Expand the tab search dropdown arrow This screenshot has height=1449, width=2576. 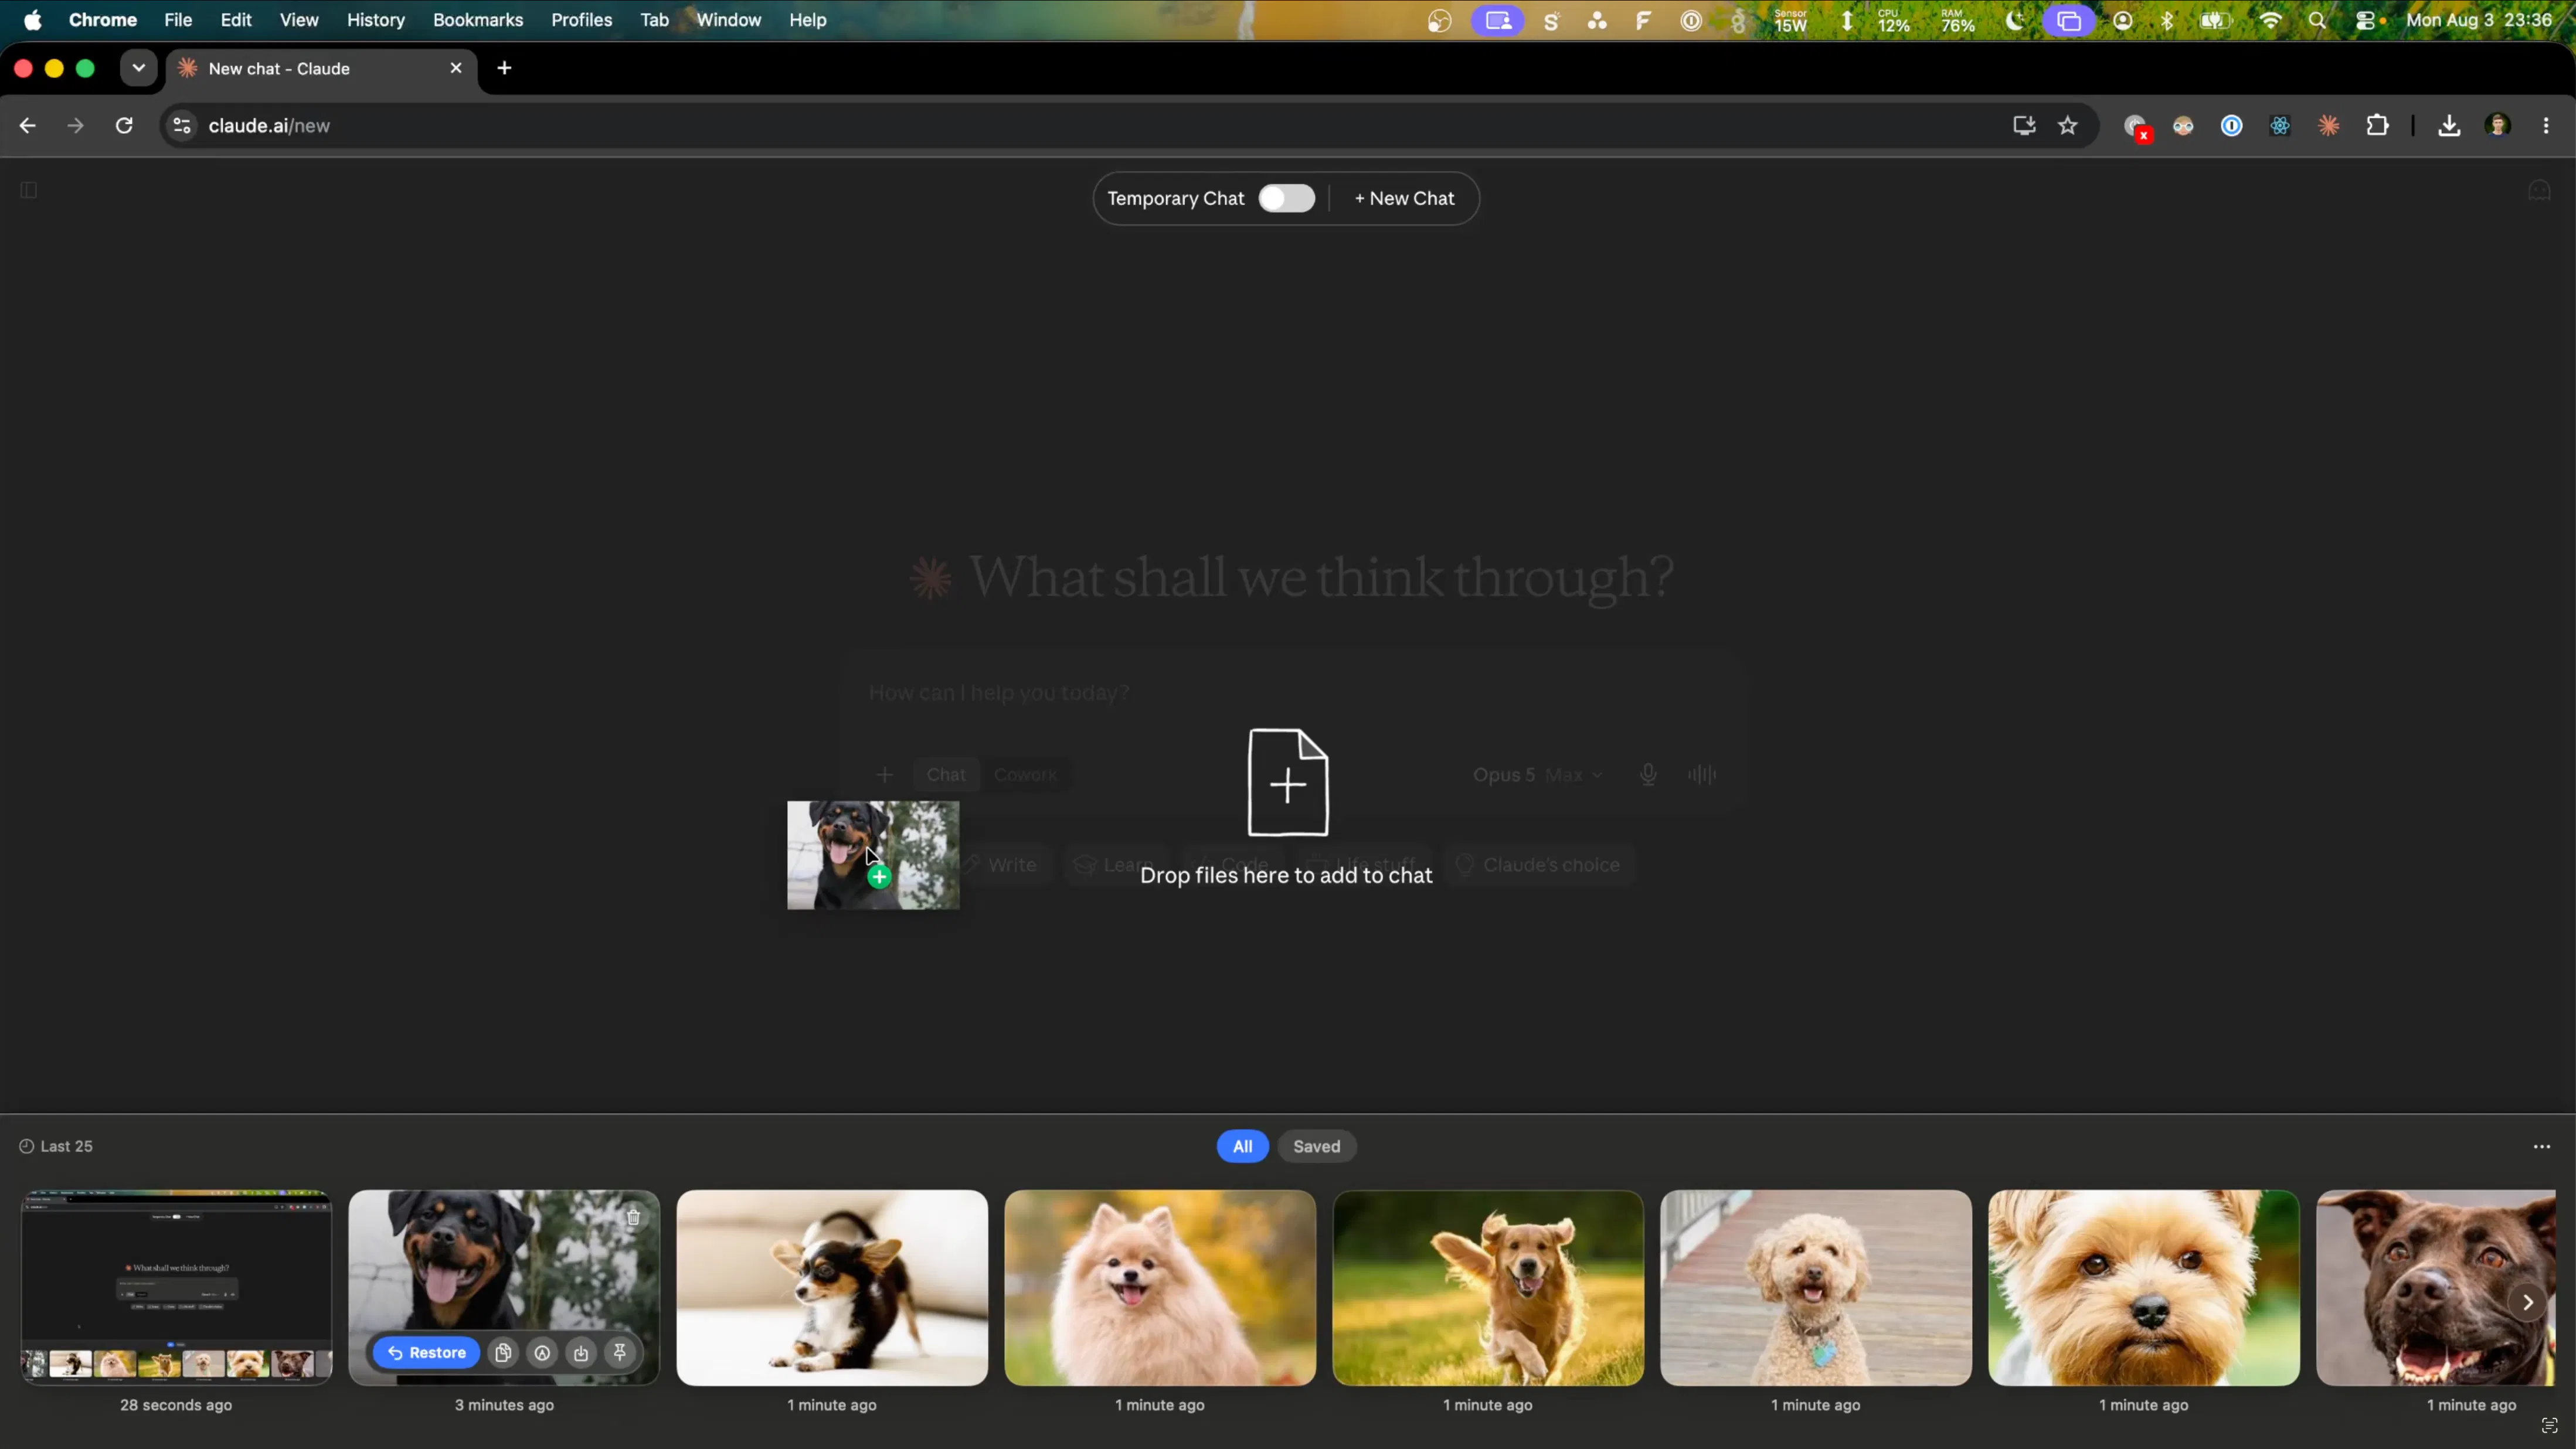click(x=138, y=68)
